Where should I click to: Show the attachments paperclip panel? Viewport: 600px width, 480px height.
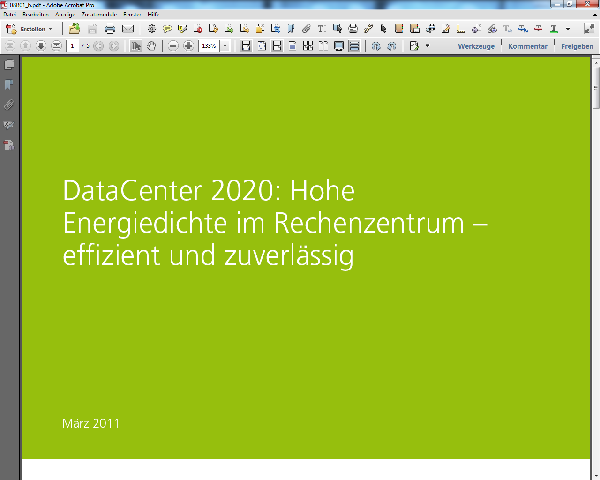[9, 105]
